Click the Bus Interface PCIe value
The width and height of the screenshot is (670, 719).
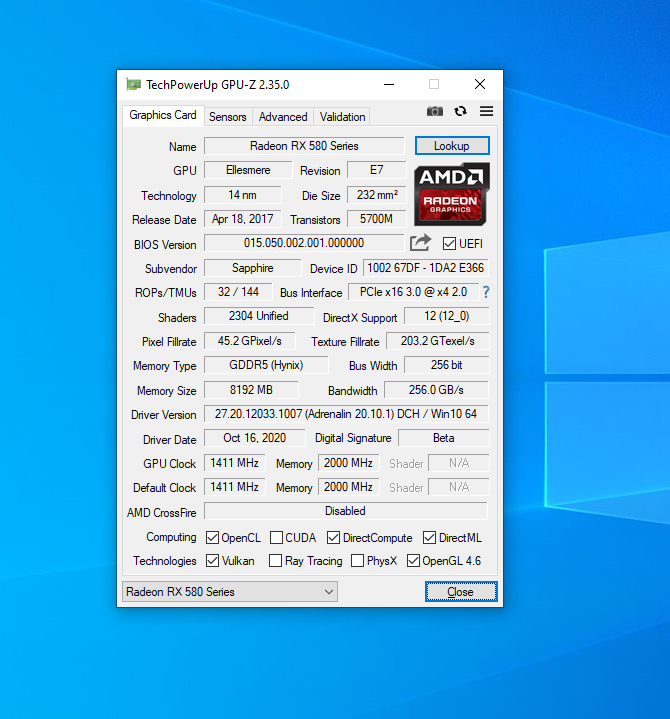coord(413,292)
